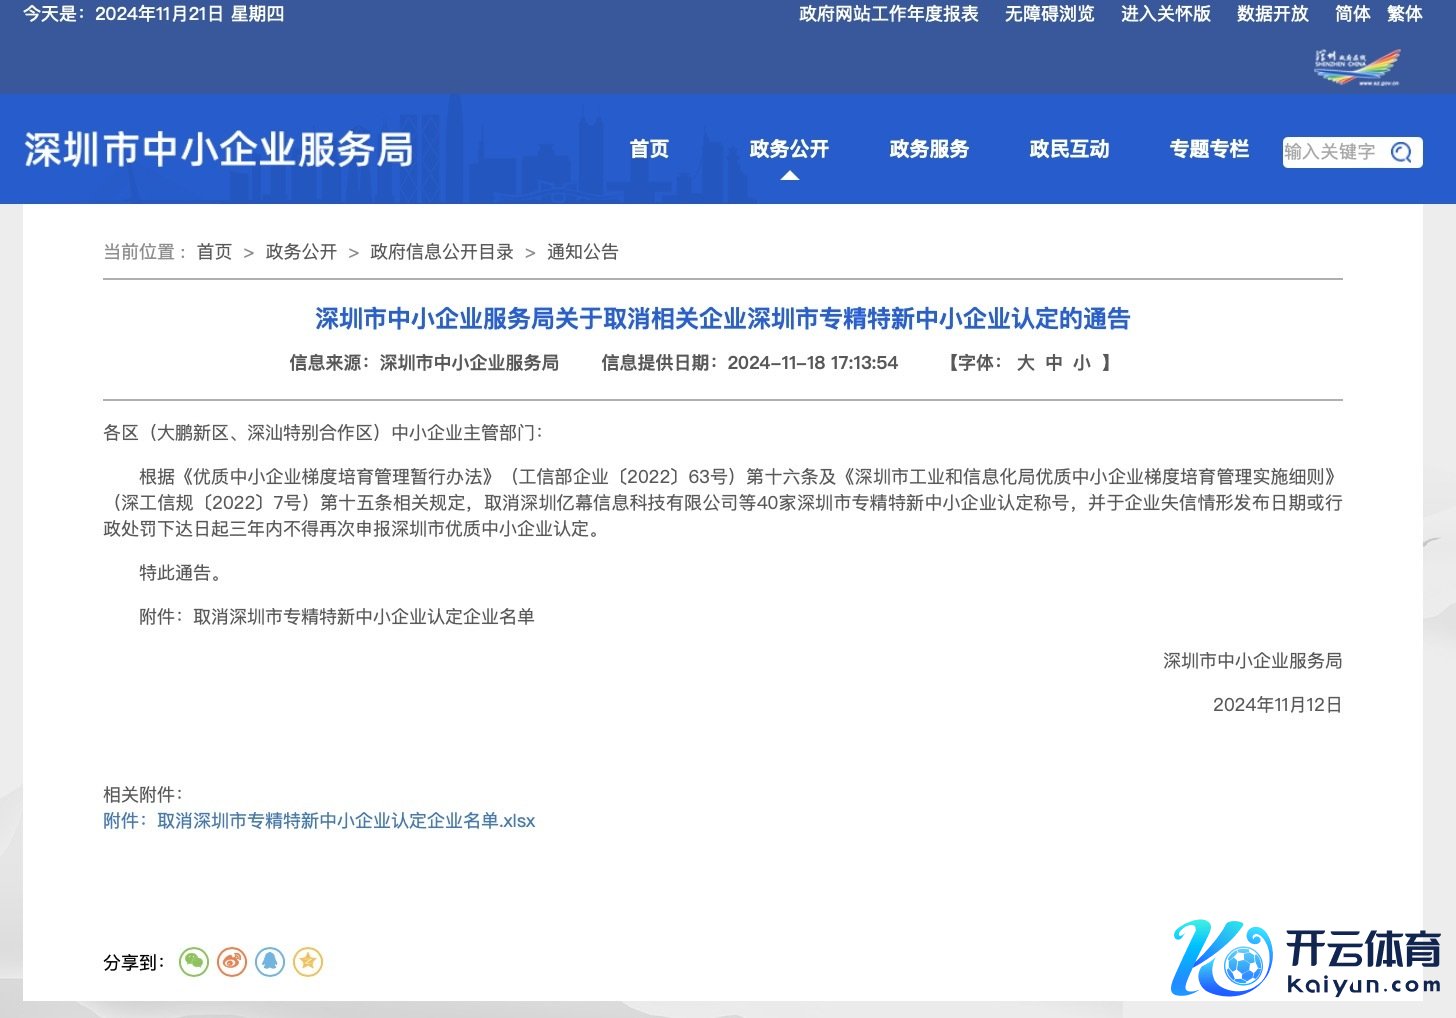Open the Shenzhen government online logo
This screenshot has height=1018, width=1456.
coord(1357,68)
